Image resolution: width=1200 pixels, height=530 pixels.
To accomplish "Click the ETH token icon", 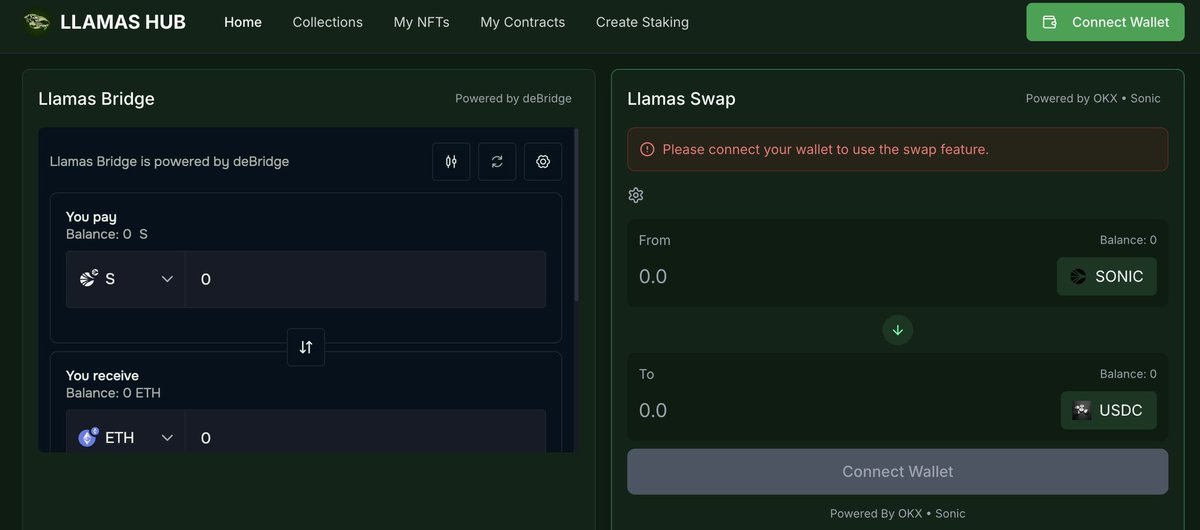I will pyautogui.click(x=88, y=437).
